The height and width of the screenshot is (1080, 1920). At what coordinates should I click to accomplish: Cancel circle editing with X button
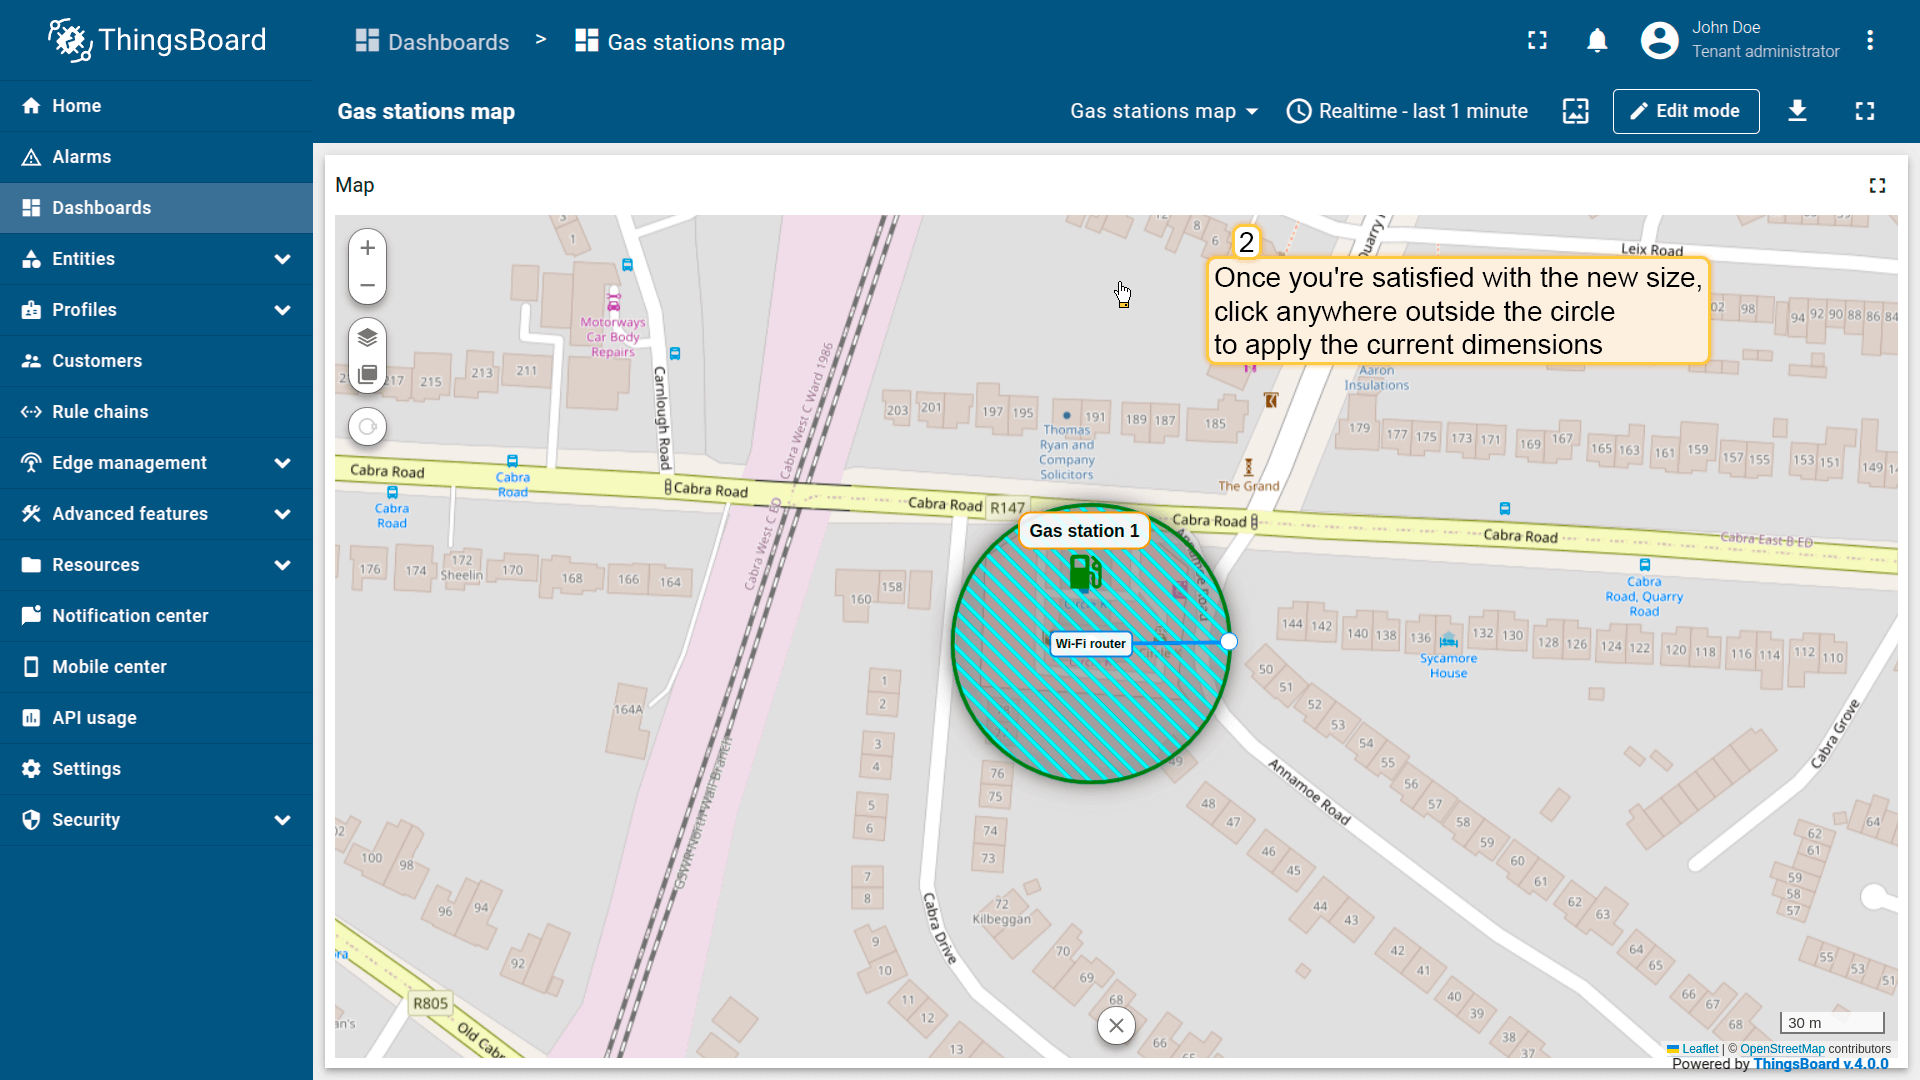pyautogui.click(x=1116, y=1025)
